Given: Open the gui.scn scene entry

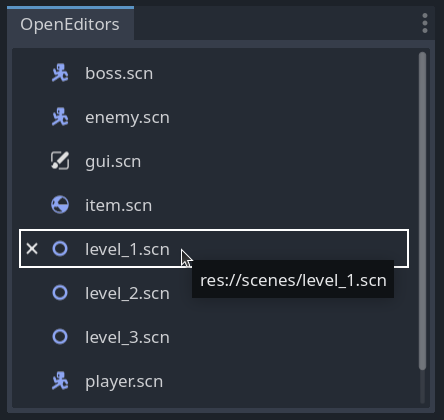Looking at the screenshot, I should pyautogui.click(x=214, y=161).
